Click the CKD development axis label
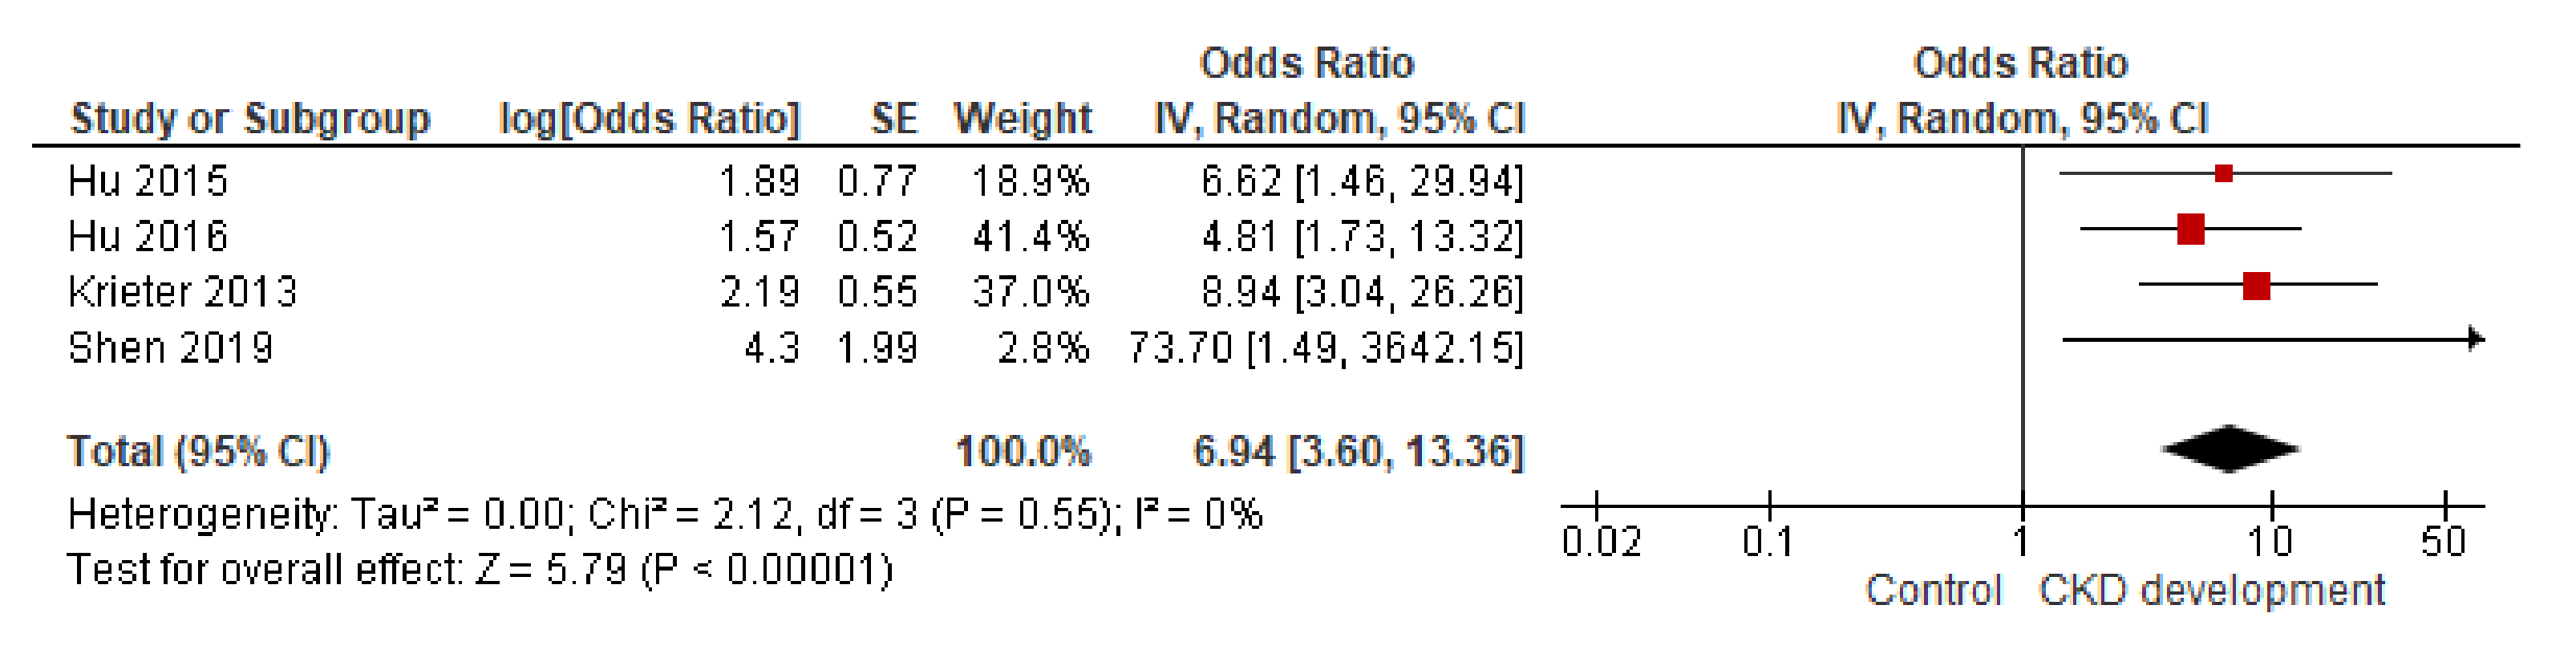The image size is (2576, 658). [2212, 590]
